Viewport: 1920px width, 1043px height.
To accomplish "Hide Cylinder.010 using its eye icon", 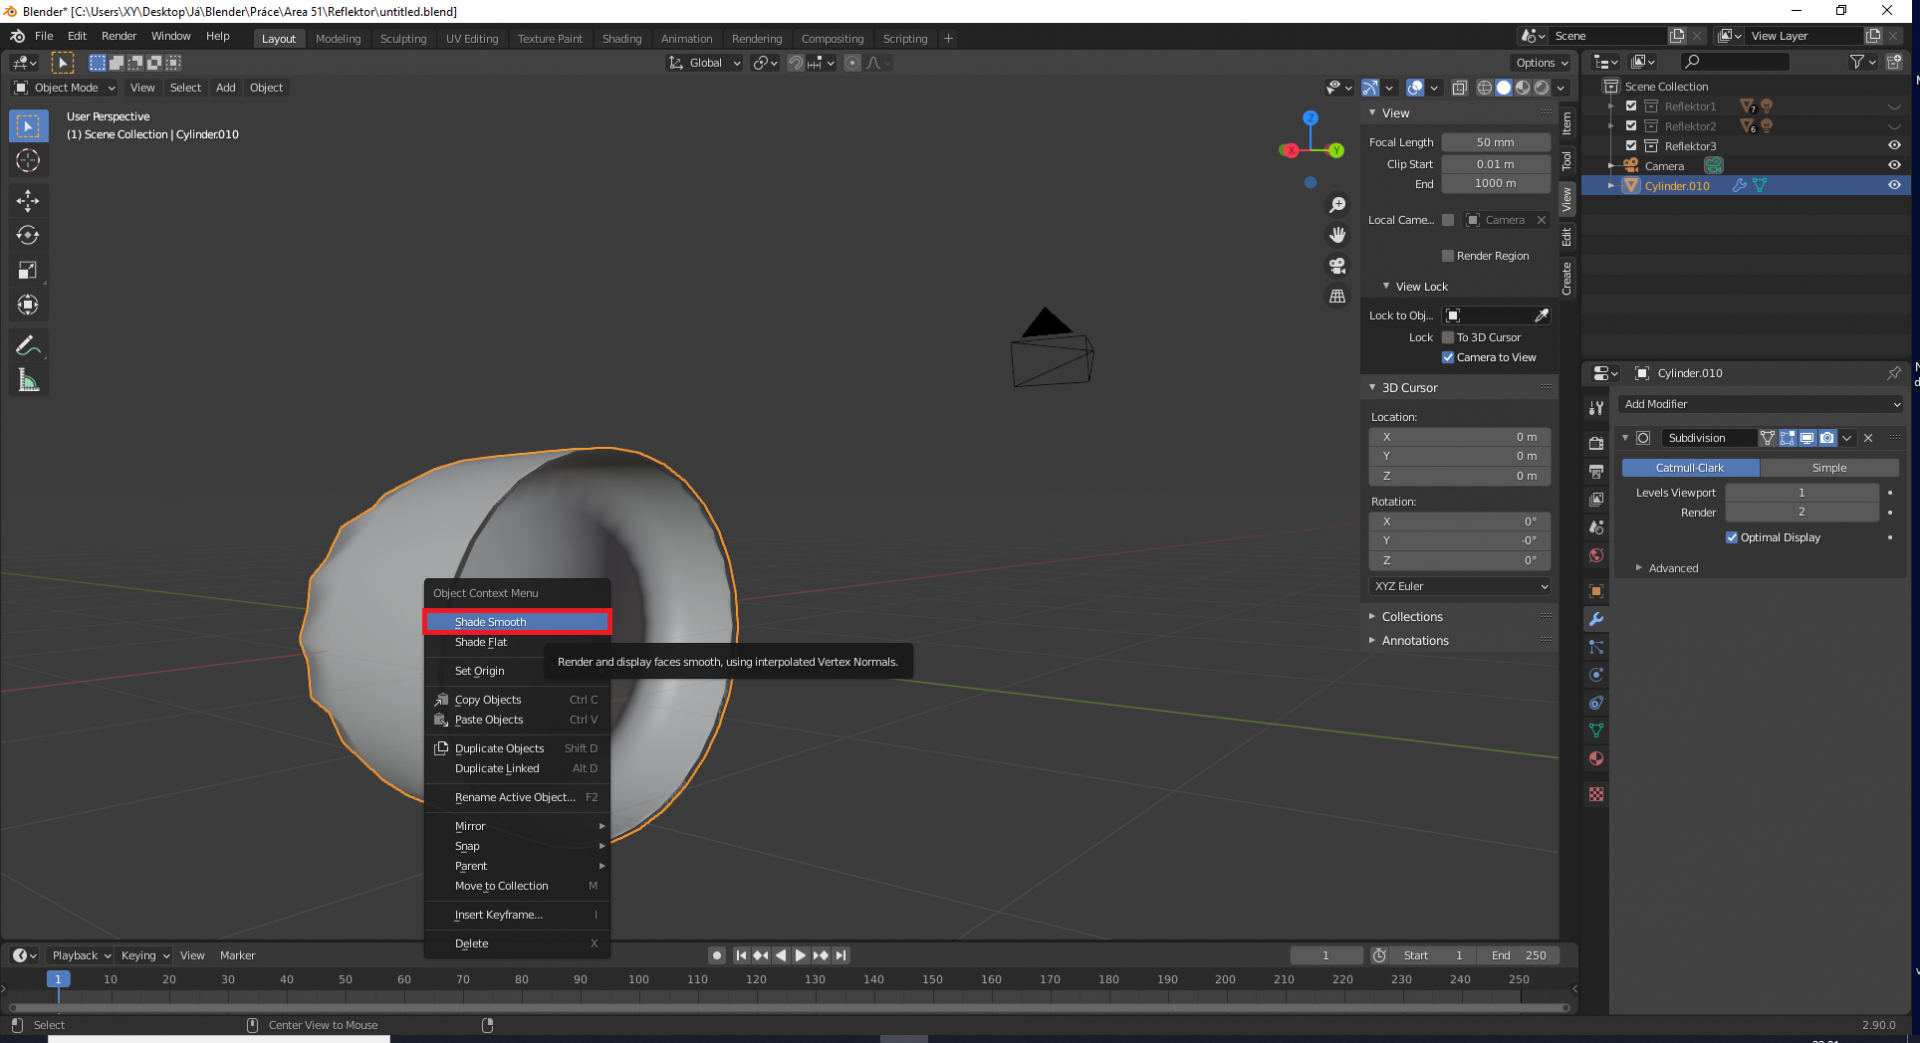I will 1894,185.
